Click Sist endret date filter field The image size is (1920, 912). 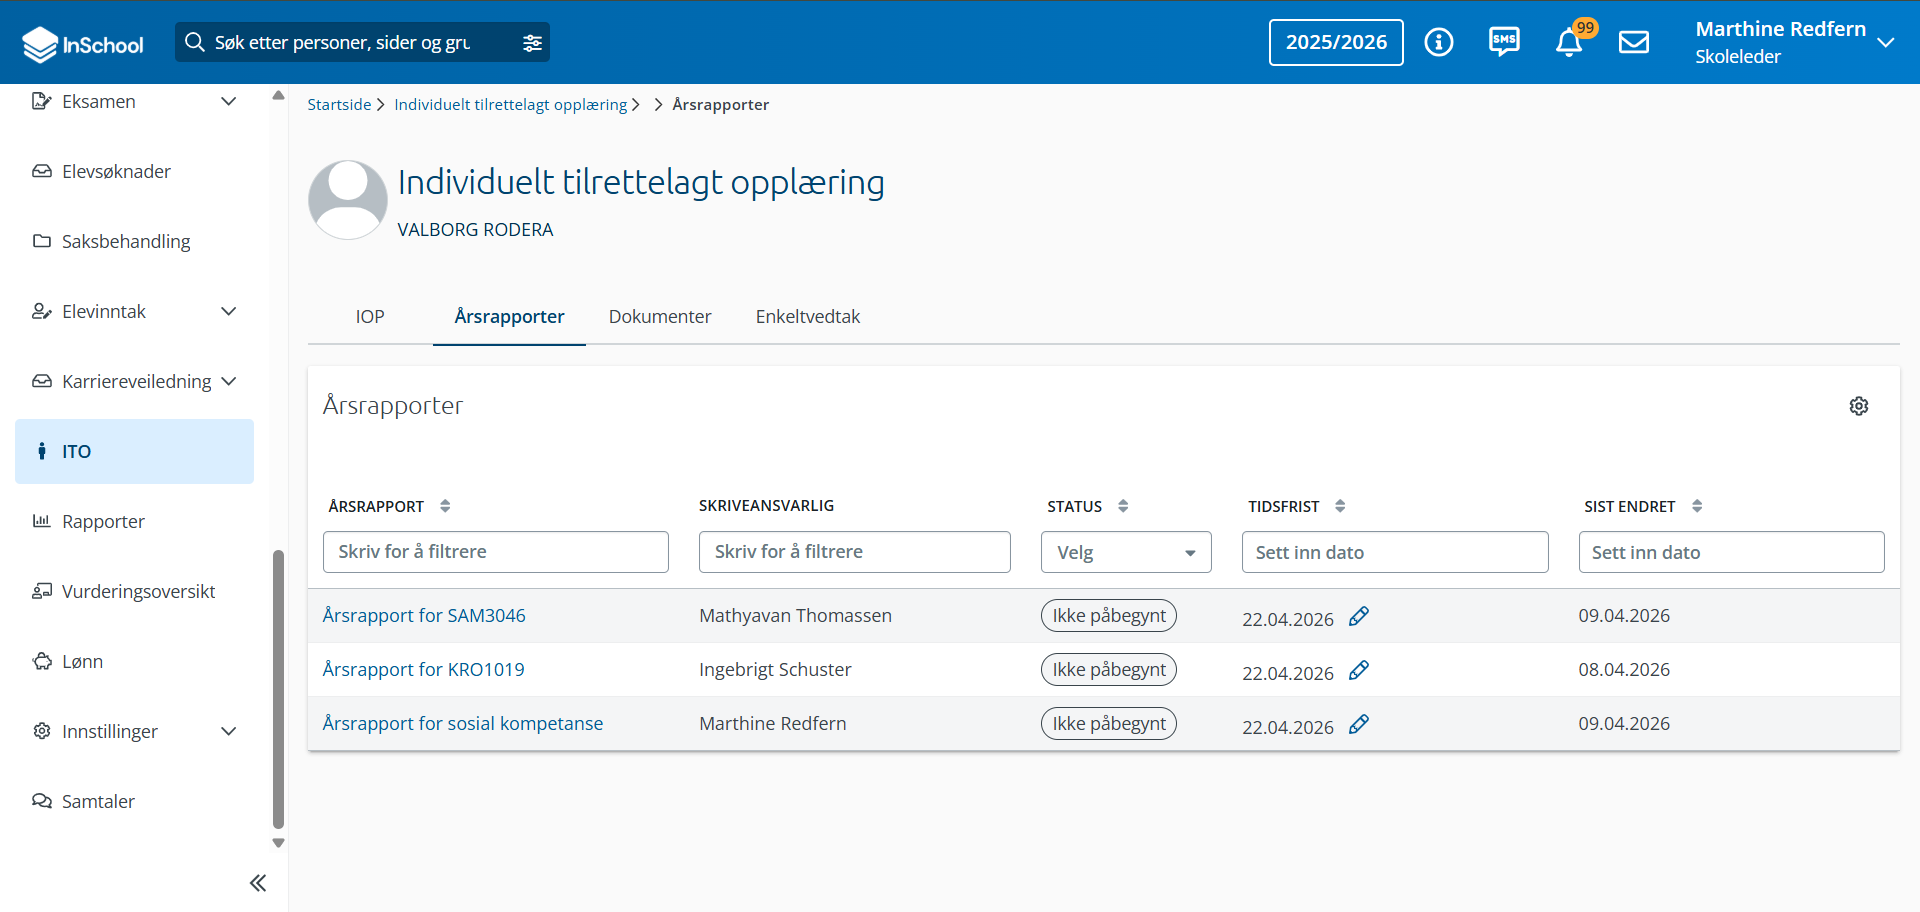click(1732, 552)
